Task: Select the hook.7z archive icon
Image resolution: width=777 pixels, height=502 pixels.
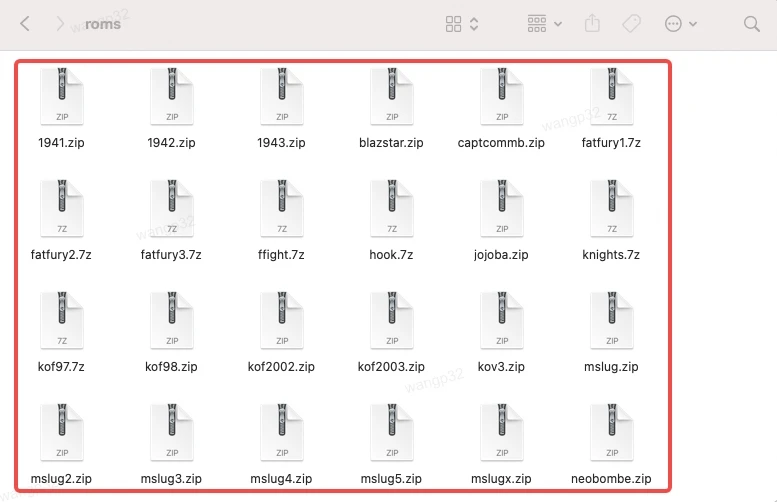Action: tap(392, 208)
